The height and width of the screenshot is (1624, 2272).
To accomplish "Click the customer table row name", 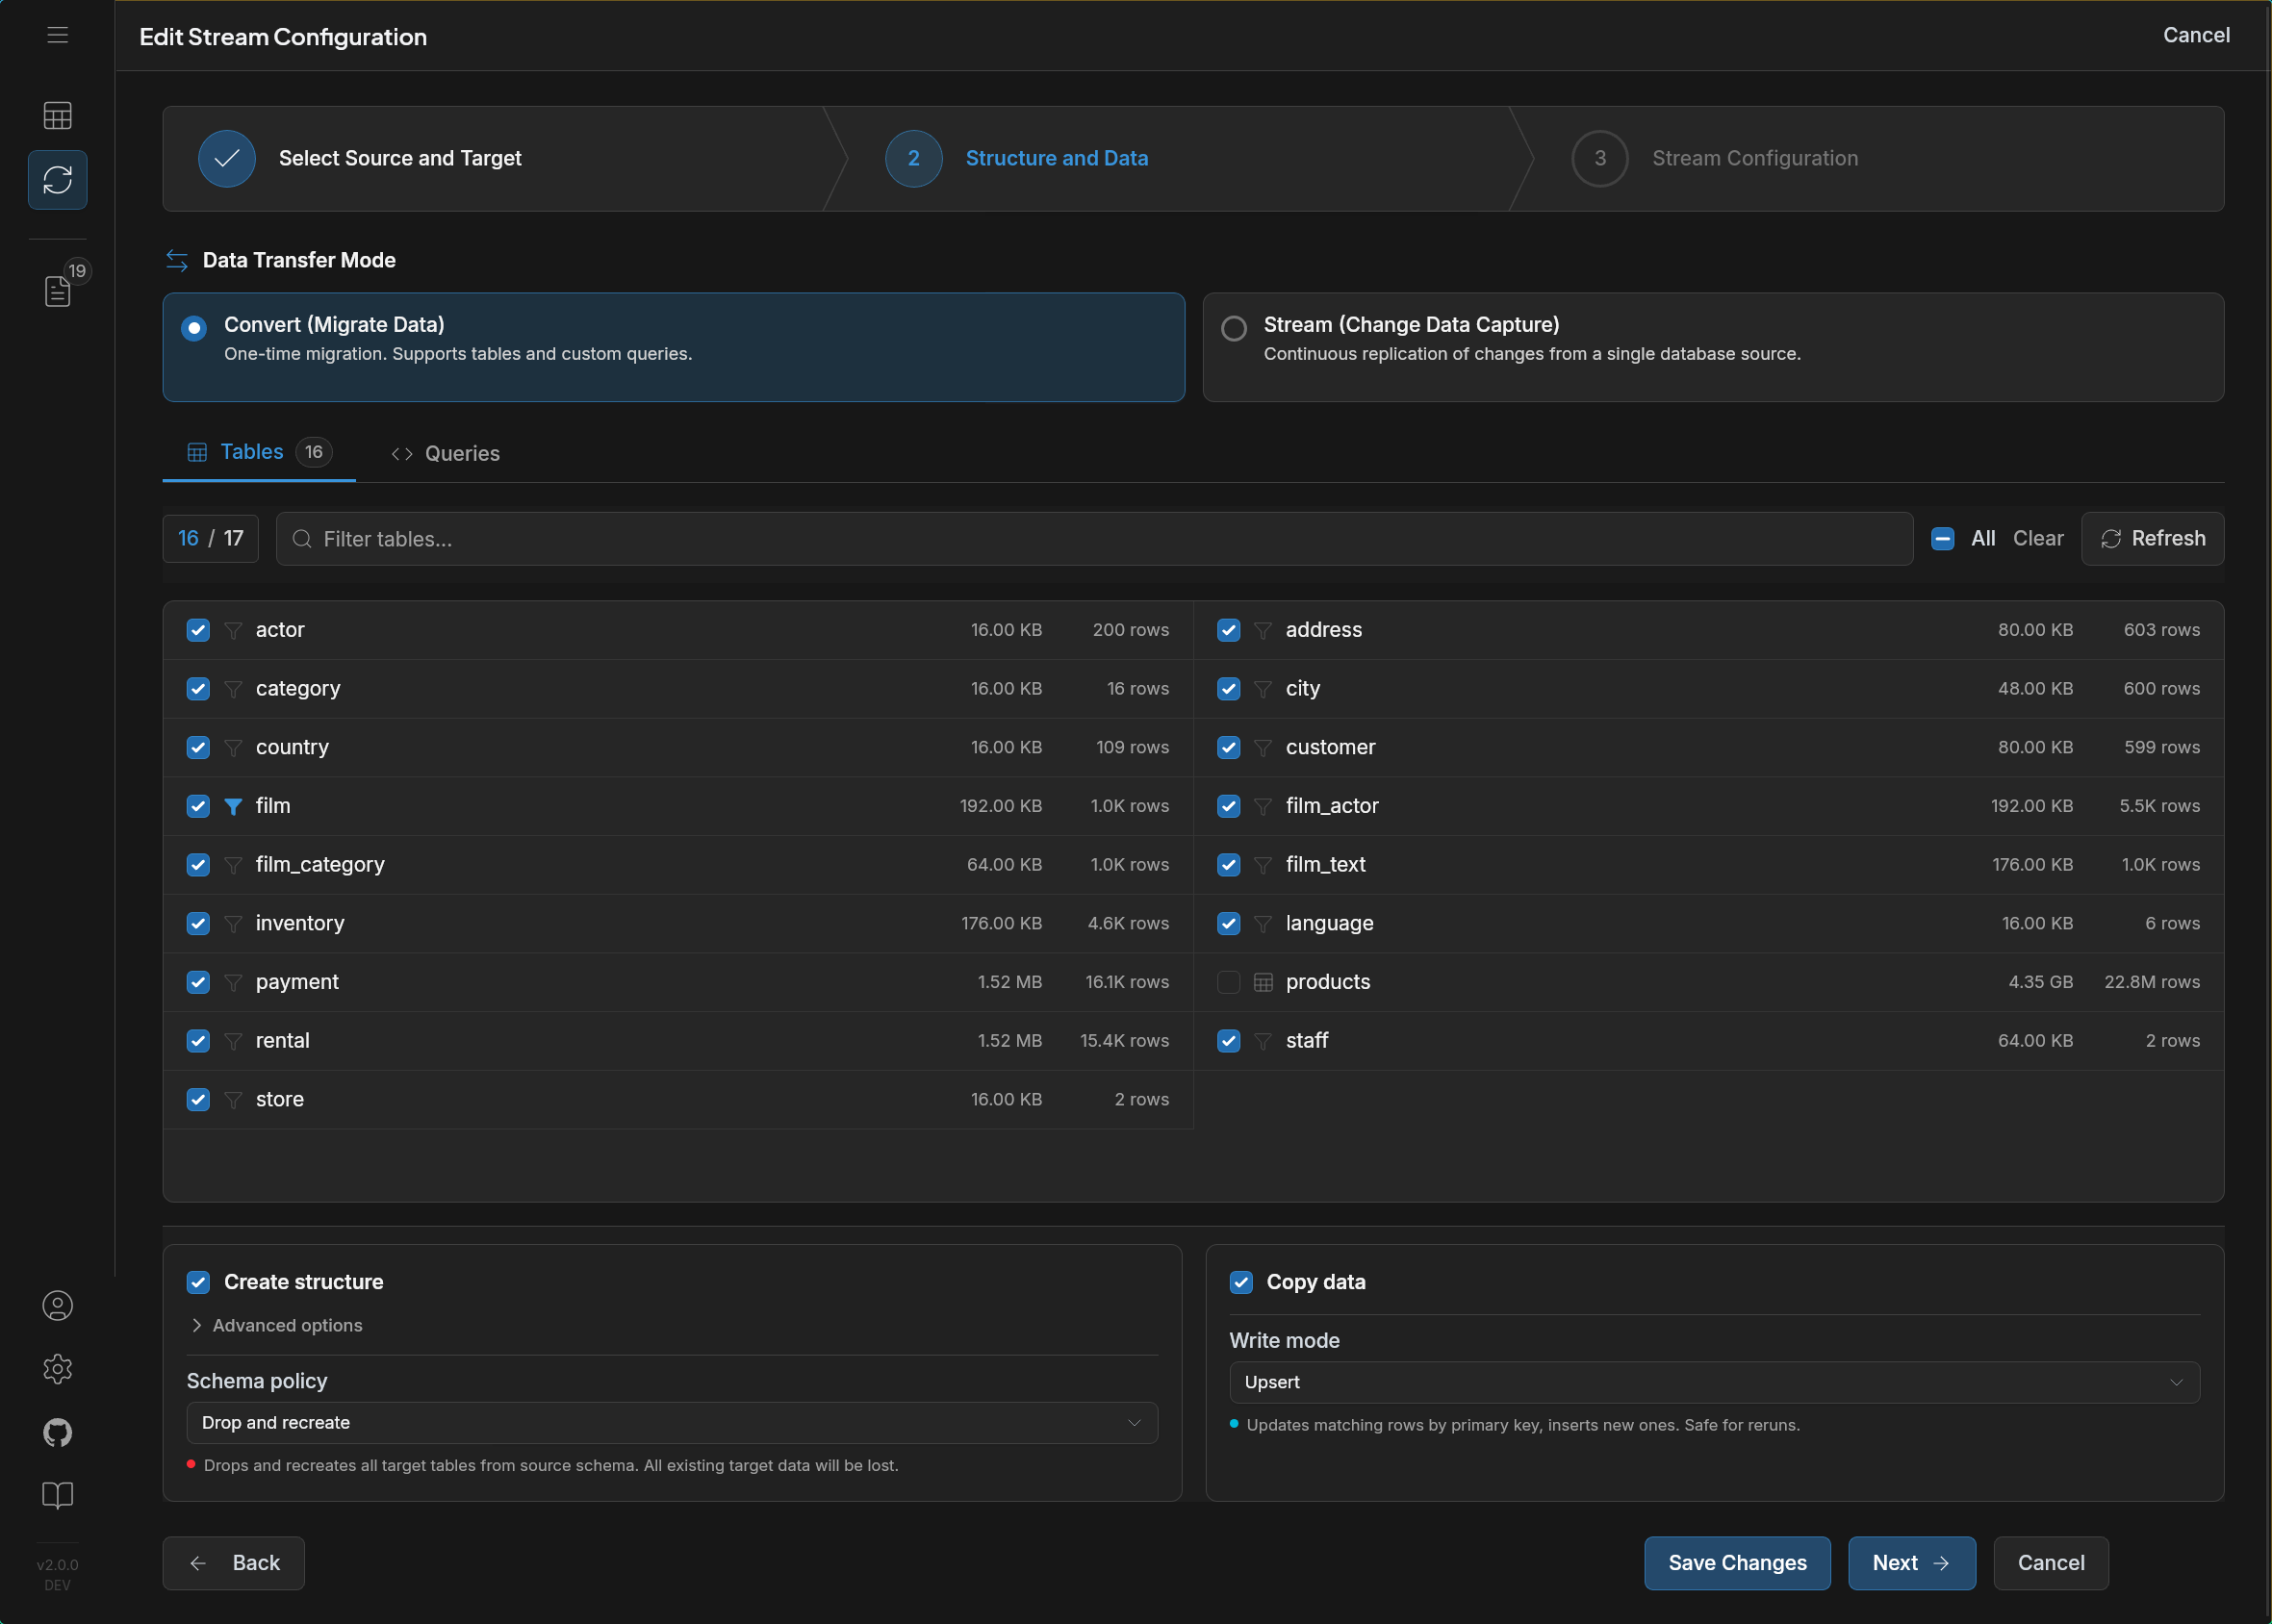I will pyautogui.click(x=1330, y=748).
